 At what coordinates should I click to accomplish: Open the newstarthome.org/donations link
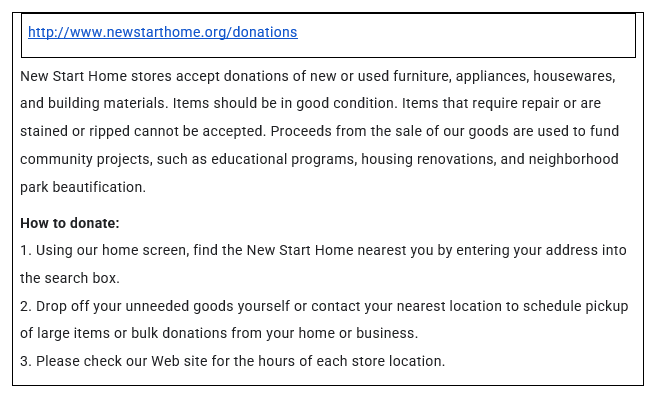[x=162, y=32]
